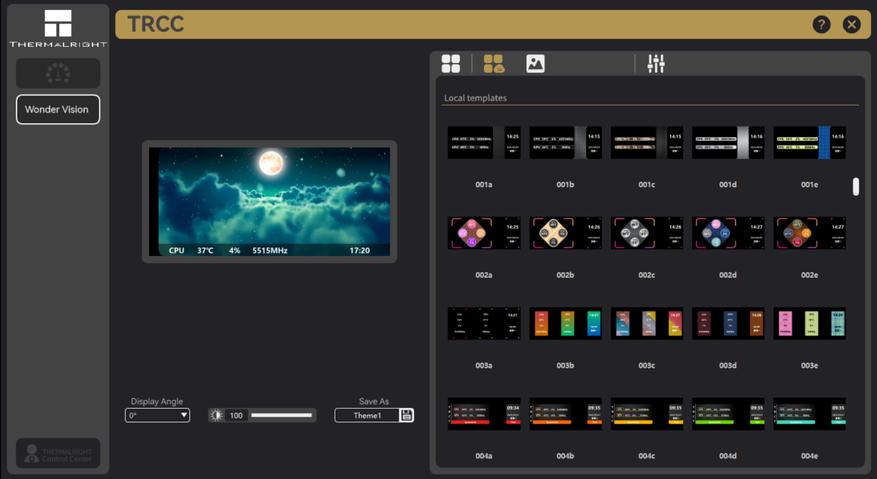Click the dimmed gauge device button in sidebar
The width and height of the screenshot is (877, 479).
(x=58, y=73)
